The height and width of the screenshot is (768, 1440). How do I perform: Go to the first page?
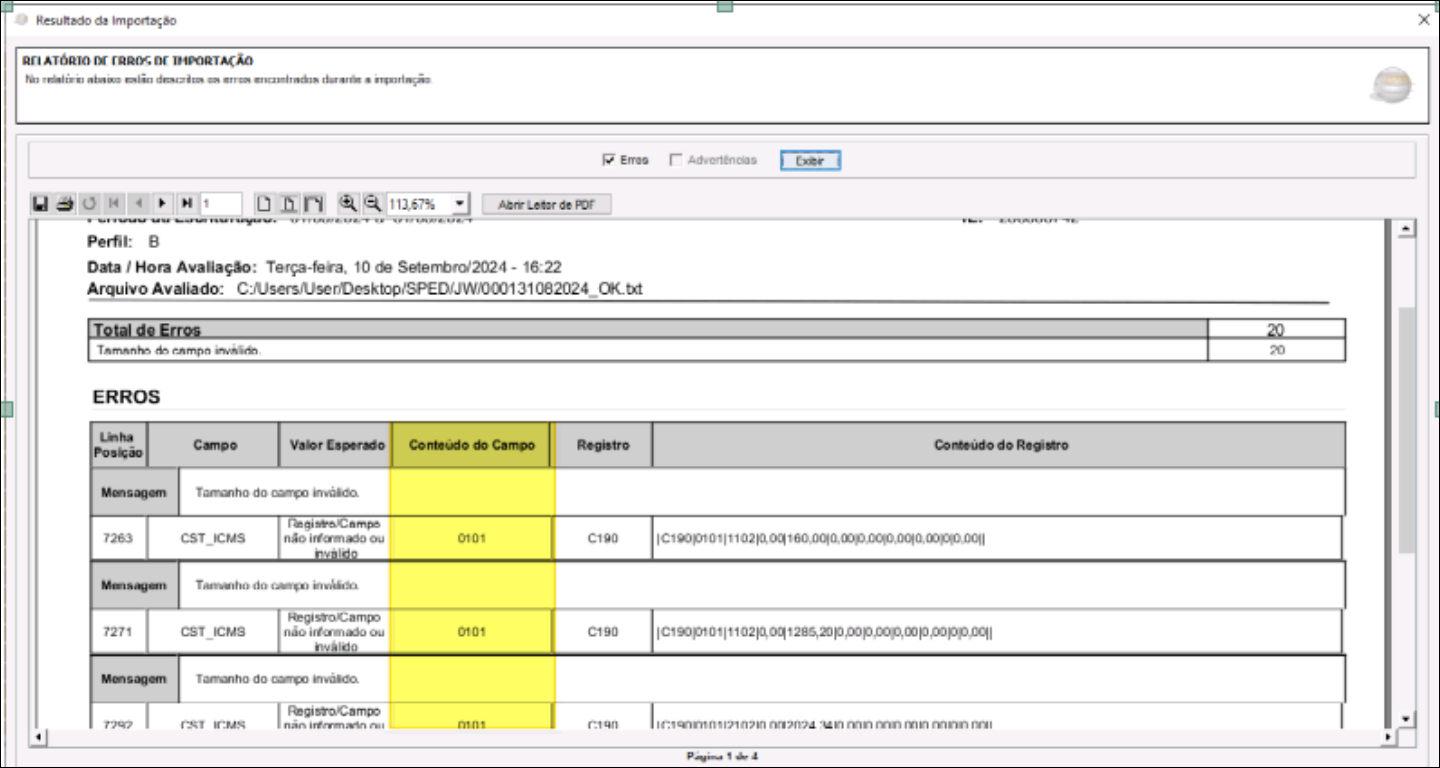point(115,204)
